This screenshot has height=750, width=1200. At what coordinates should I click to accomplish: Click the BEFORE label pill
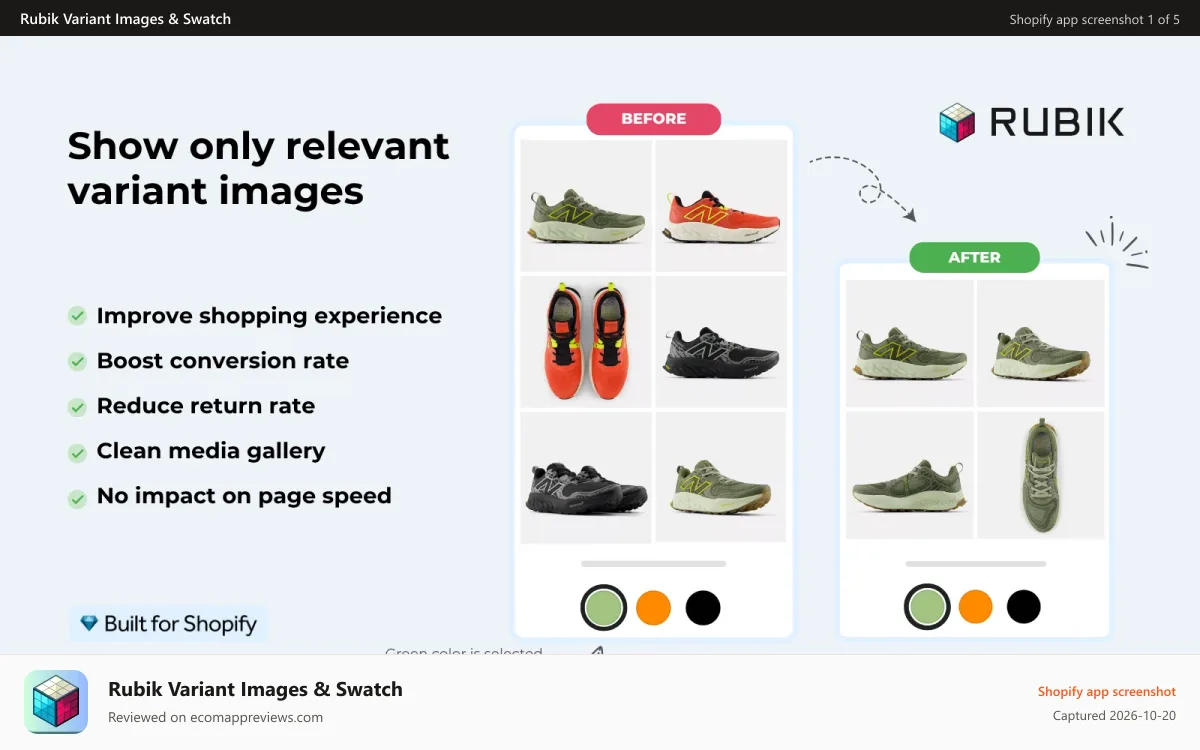pyautogui.click(x=653, y=119)
